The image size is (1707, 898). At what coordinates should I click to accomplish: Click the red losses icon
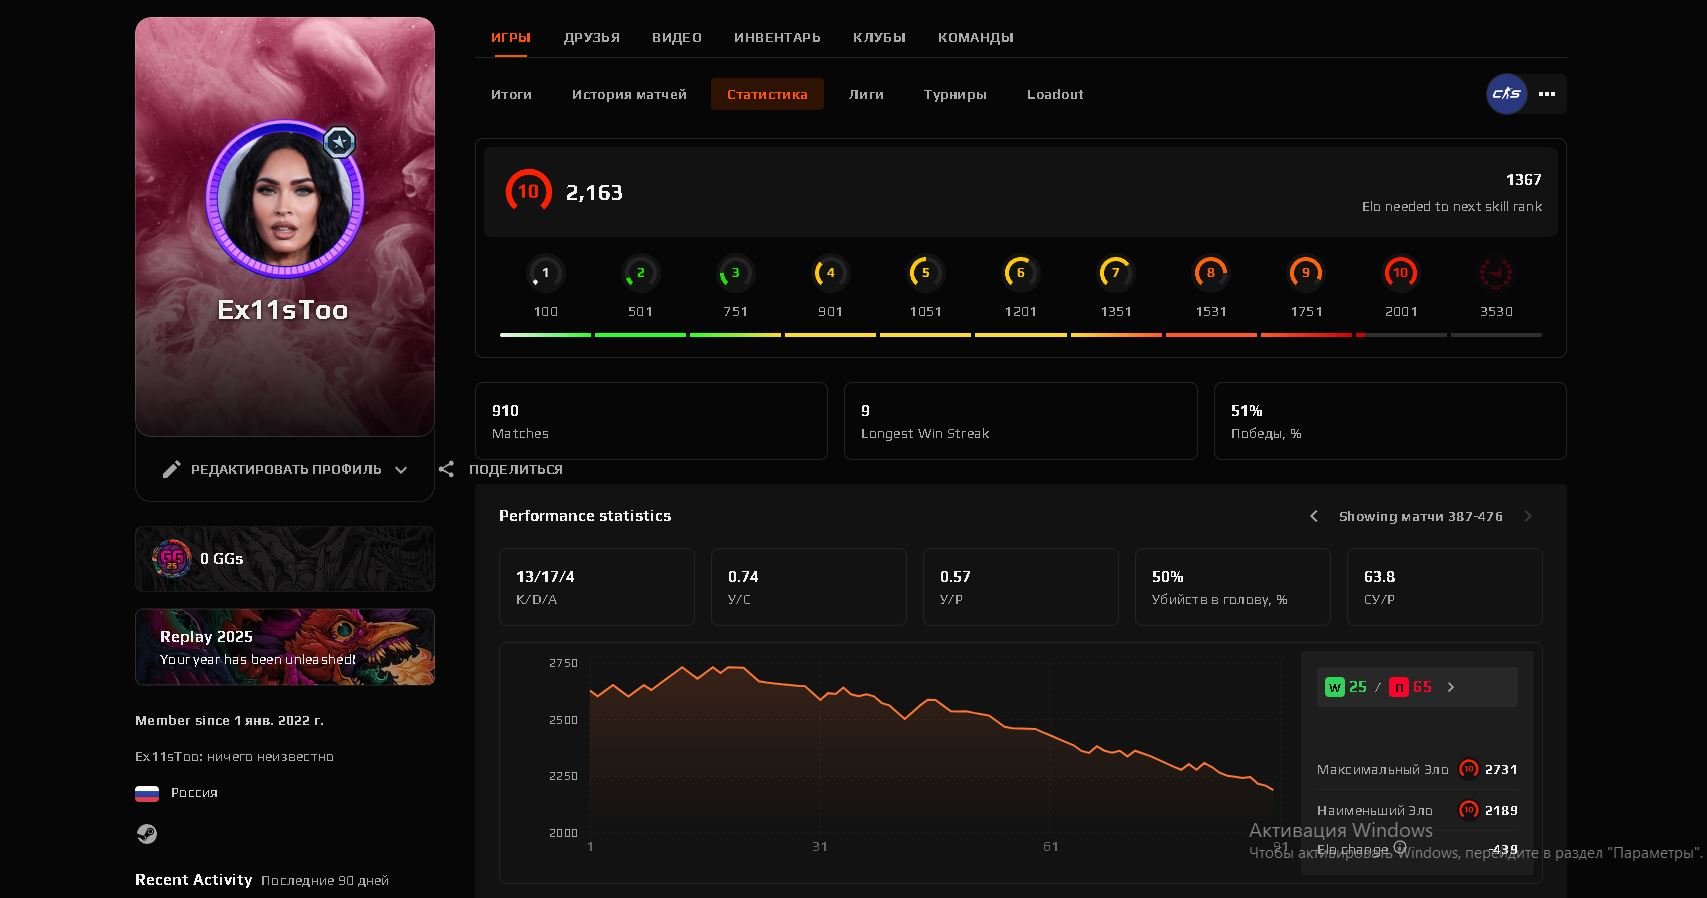point(1399,687)
